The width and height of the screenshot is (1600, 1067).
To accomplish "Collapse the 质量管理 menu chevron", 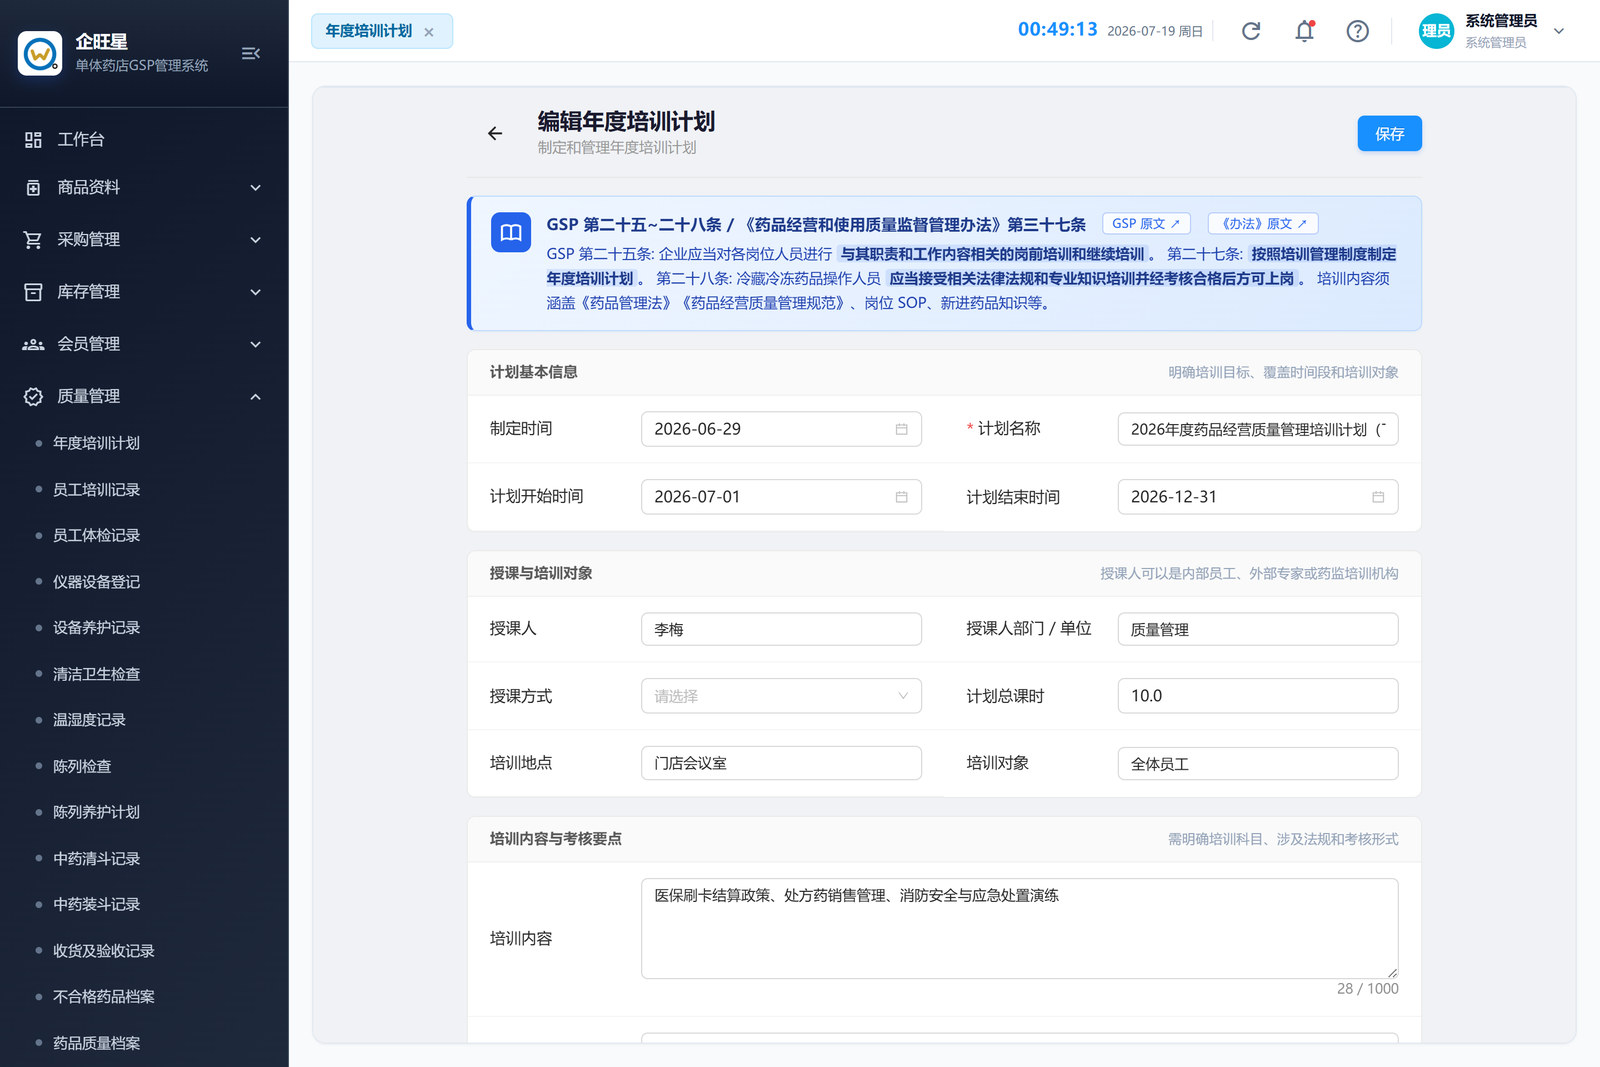I will (256, 396).
